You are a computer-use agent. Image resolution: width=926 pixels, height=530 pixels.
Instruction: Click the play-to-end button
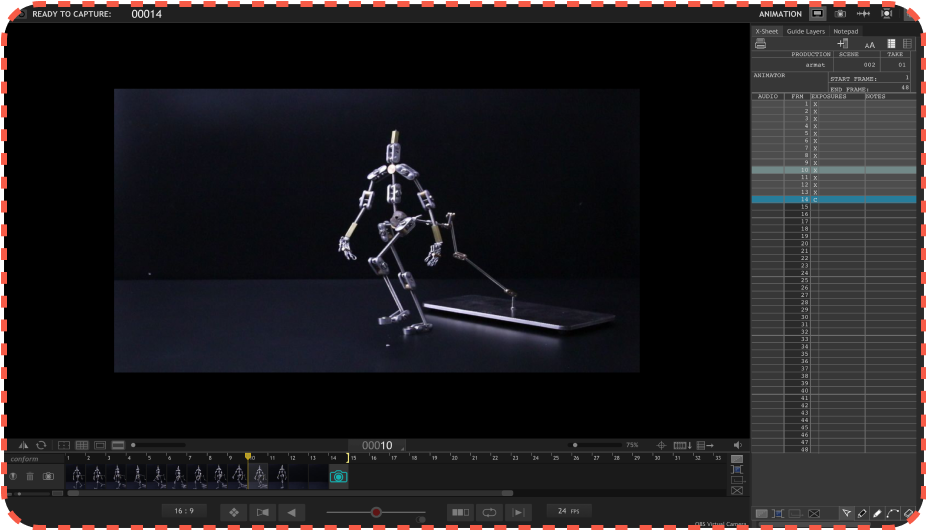[519, 512]
